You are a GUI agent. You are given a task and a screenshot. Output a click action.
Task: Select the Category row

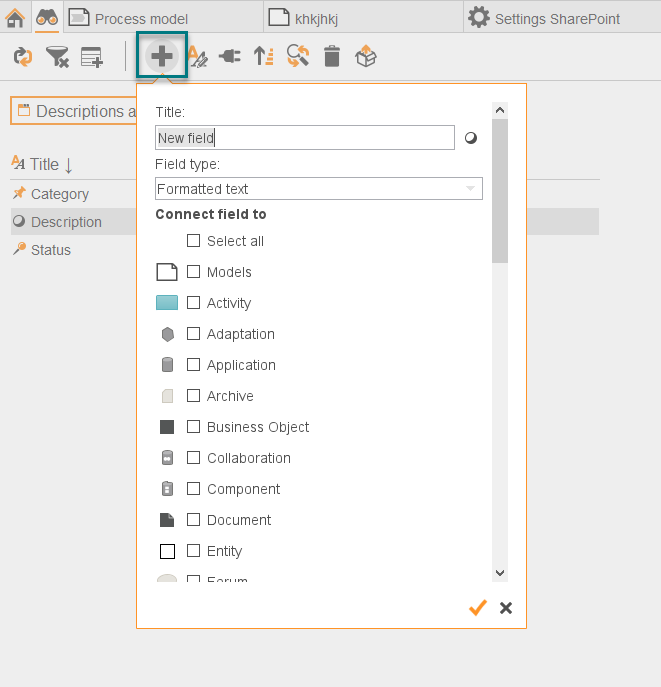click(x=74, y=194)
